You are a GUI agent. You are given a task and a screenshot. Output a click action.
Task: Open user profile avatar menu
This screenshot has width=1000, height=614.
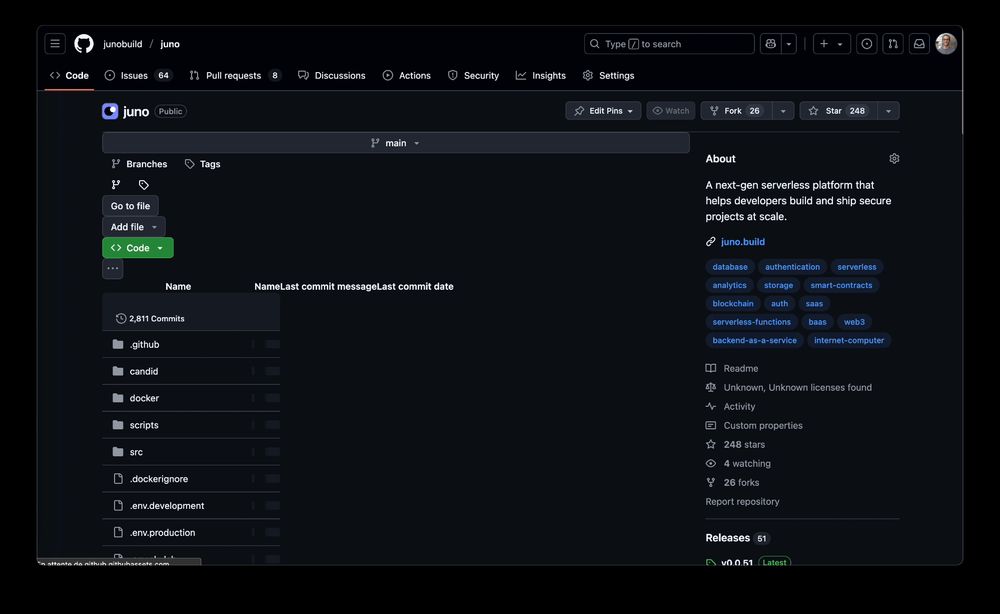pyautogui.click(x=946, y=44)
